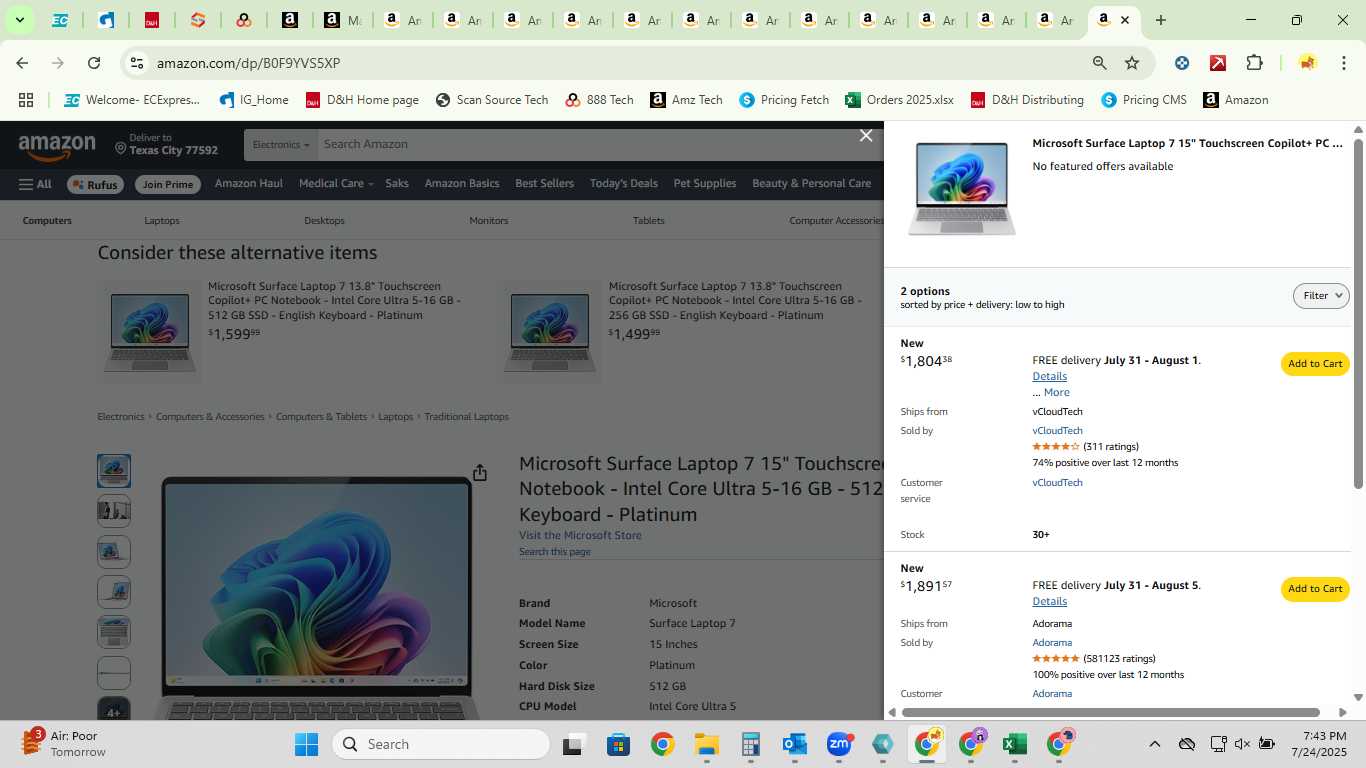The width and height of the screenshot is (1366, 768).
Task: Expand the Medical Care dropdown
Action: point(335,184)
